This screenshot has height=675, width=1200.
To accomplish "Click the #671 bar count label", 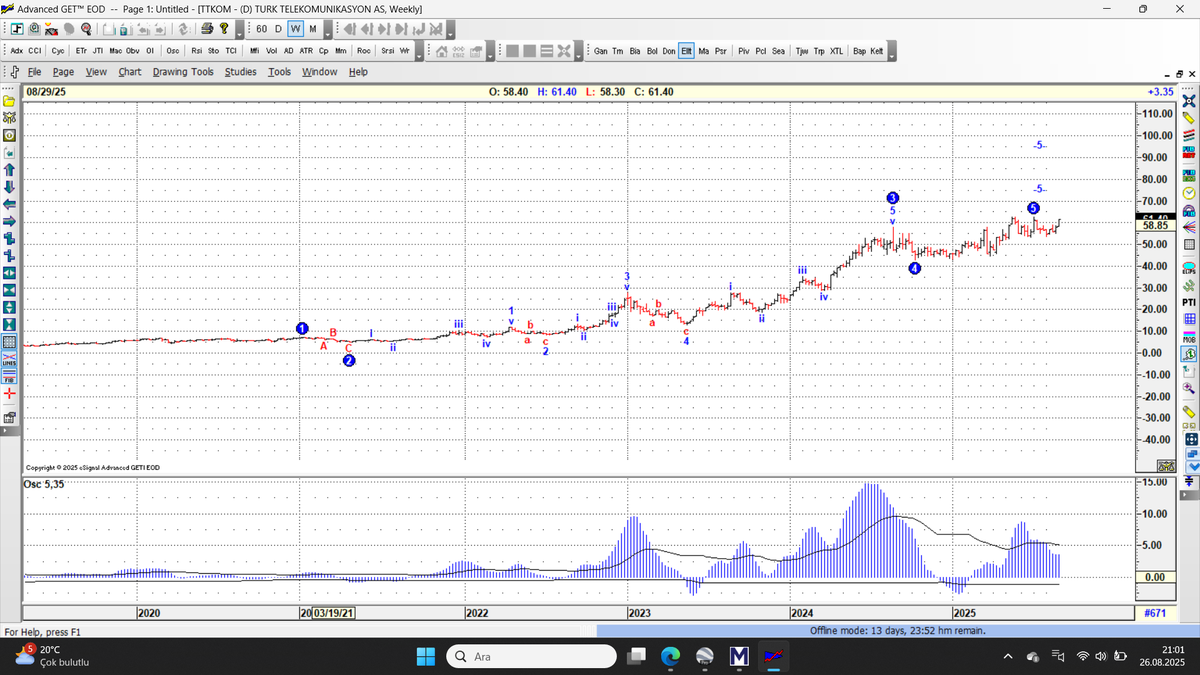I will (x=1156, y=612).
